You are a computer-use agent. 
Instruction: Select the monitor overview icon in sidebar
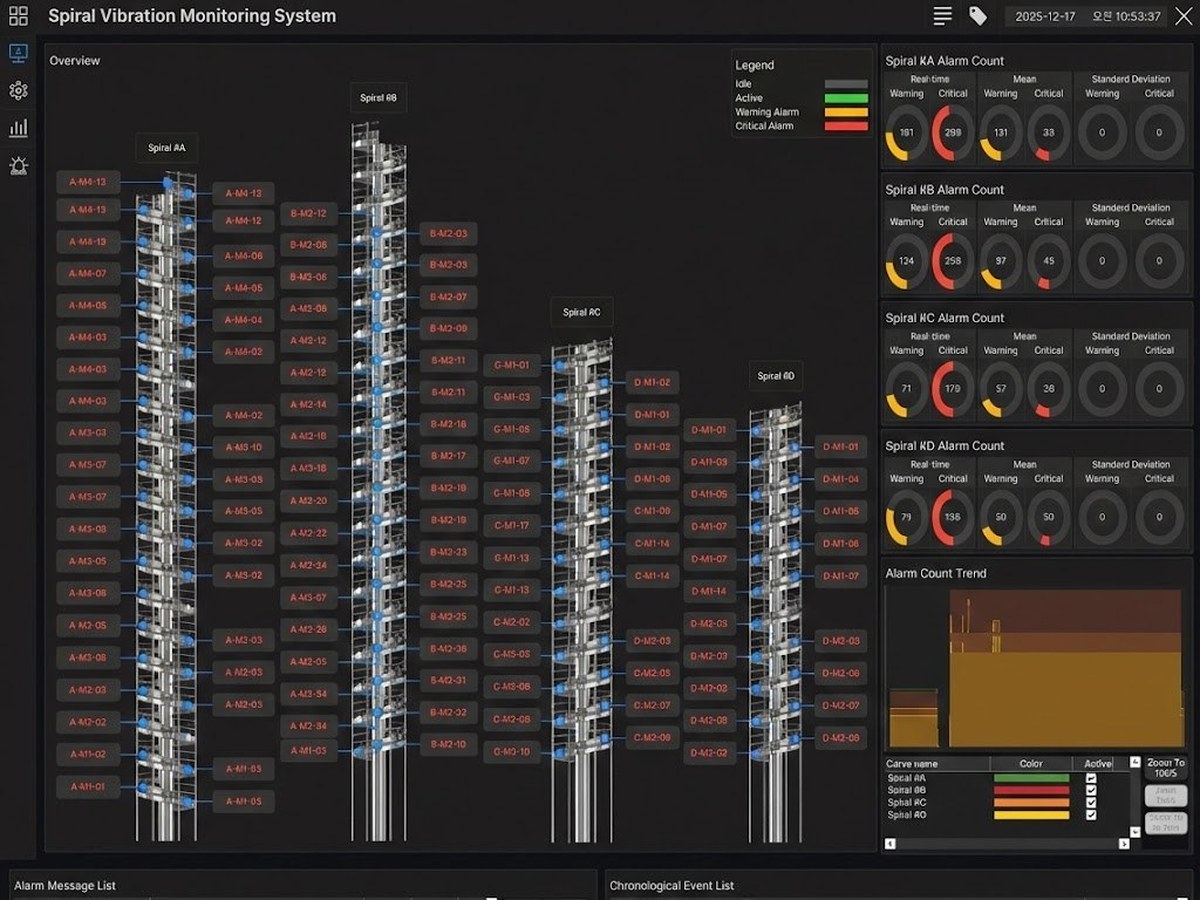coord(18,53)
